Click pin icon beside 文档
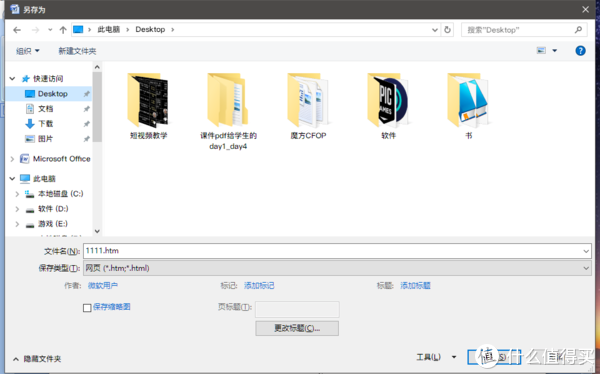600x374 pixels. click(x=86, y=109)
